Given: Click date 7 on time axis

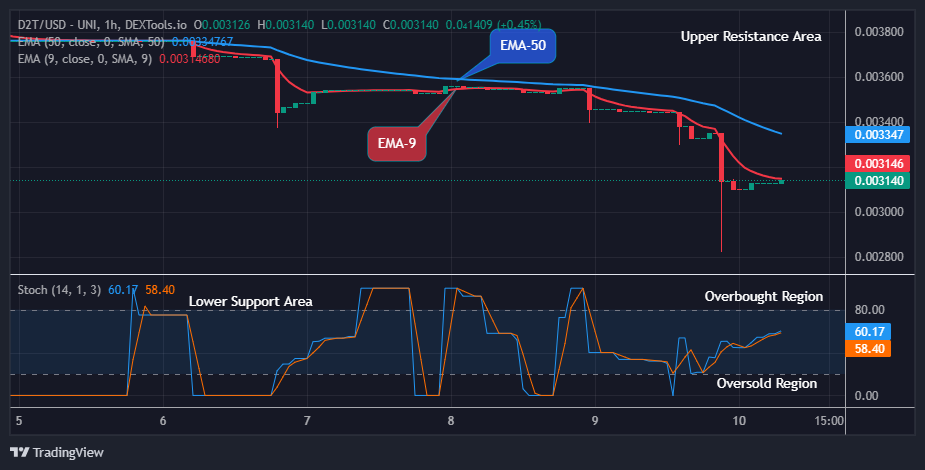Looking at the screenshot, I should coord(307,420).
